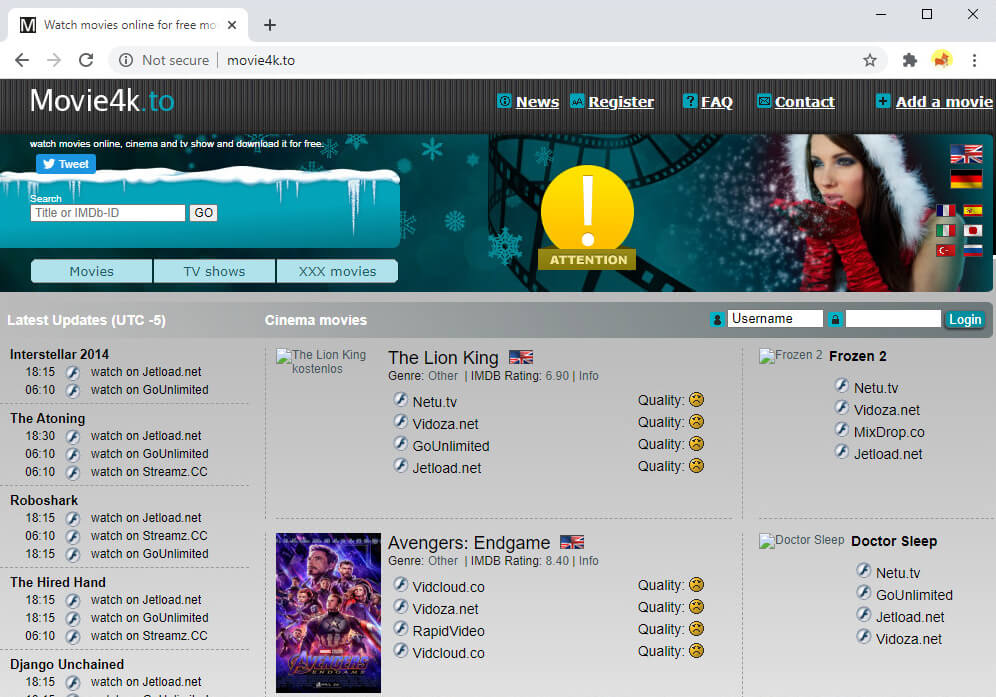The width and height of the screenshot is (996, 697).
Task: Open the Contact page
Action: [804, 102]
